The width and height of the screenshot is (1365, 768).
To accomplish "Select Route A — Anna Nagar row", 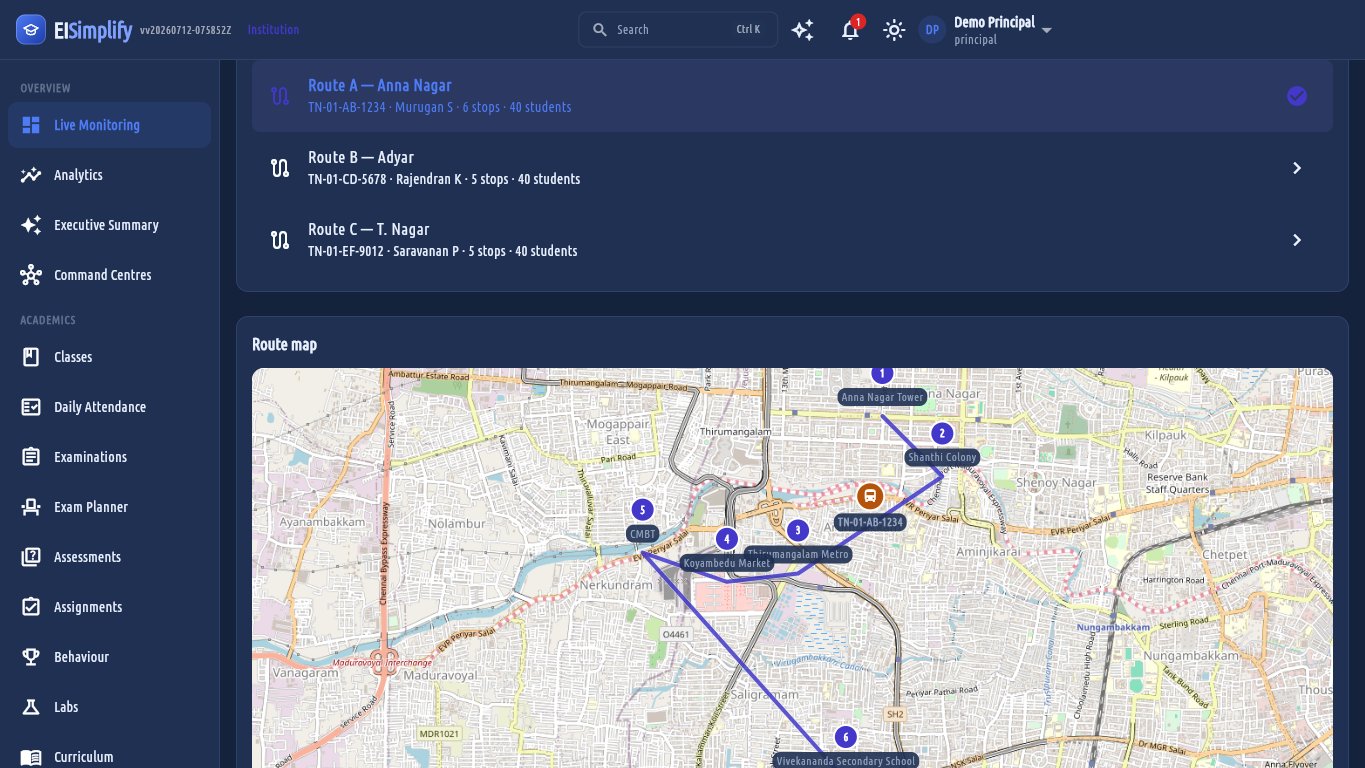I will tap(792, 96).
